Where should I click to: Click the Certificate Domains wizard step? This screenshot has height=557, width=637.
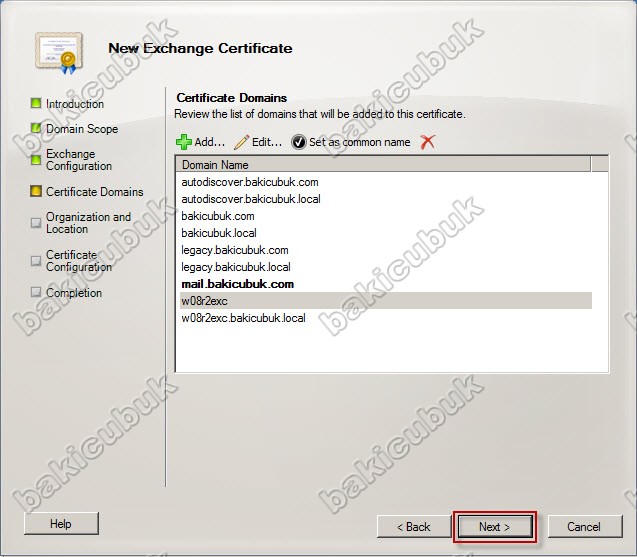[x=95, y=192]
